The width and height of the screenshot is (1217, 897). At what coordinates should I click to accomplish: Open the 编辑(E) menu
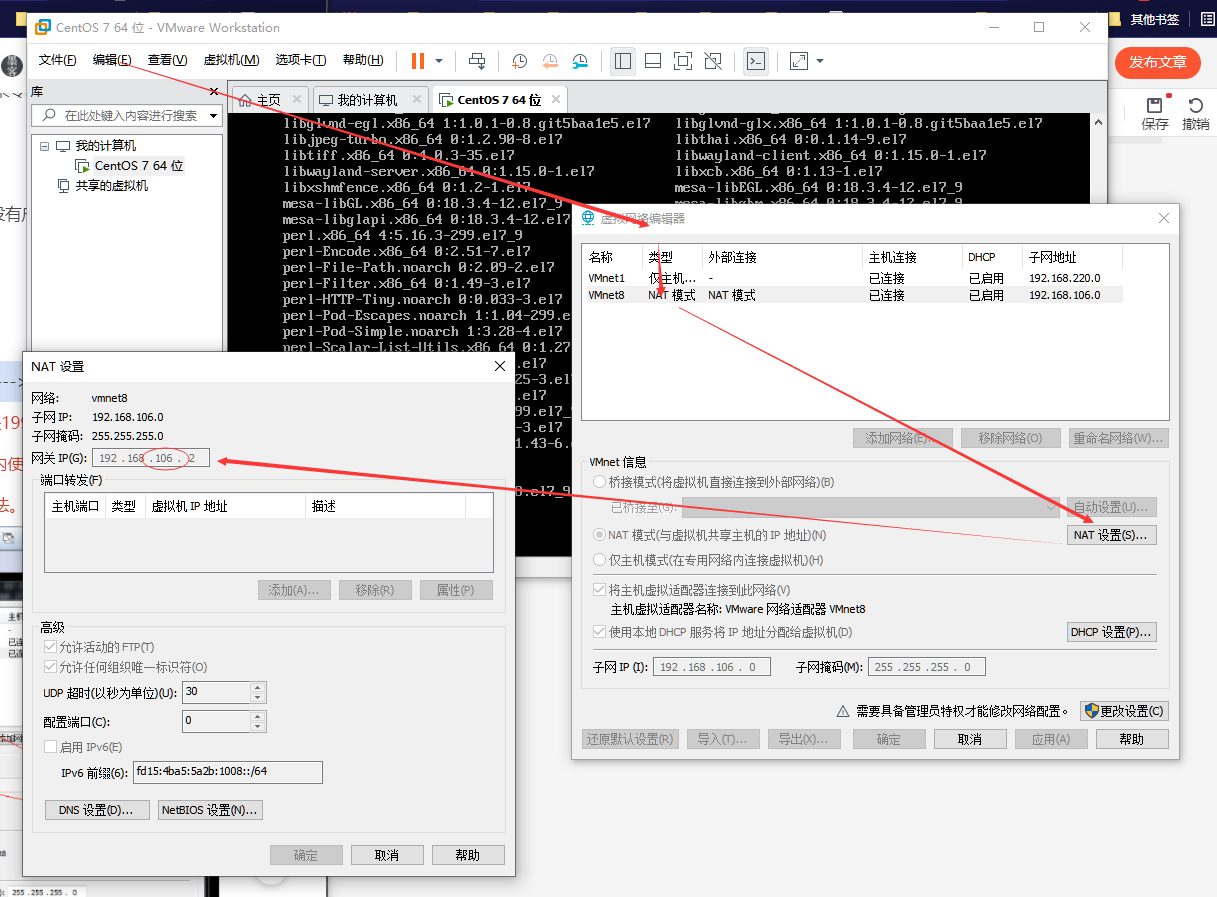click(112, 60)
